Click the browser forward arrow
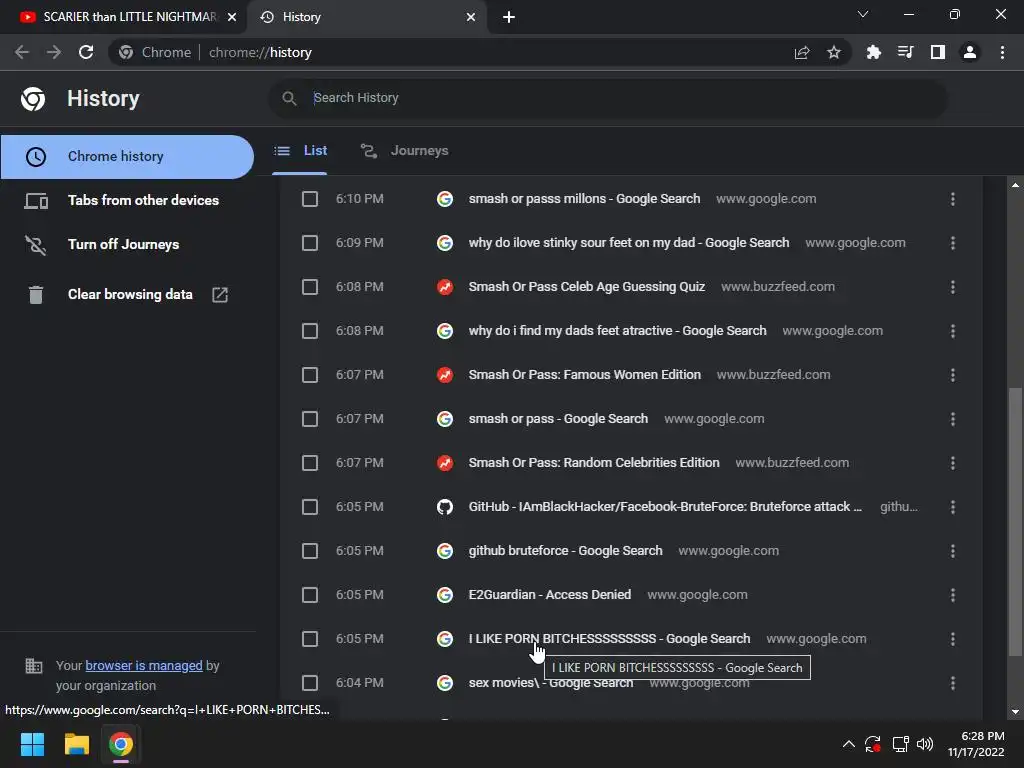This screenshot has width=1024, height=768. (54, 52)
